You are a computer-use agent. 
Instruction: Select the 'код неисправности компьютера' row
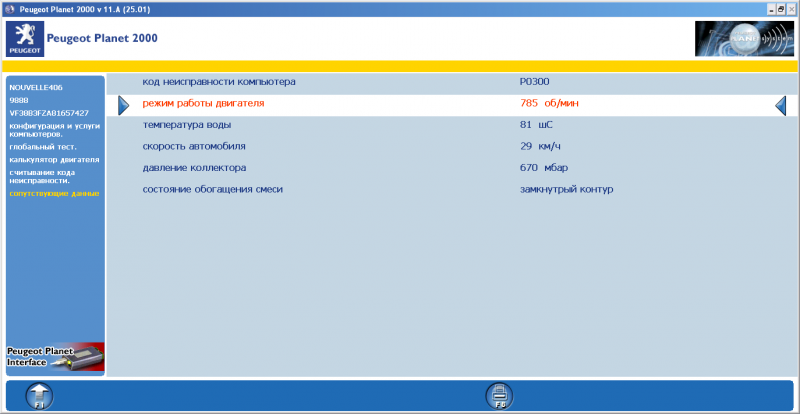pyautogui.click(x=218, y=82)
